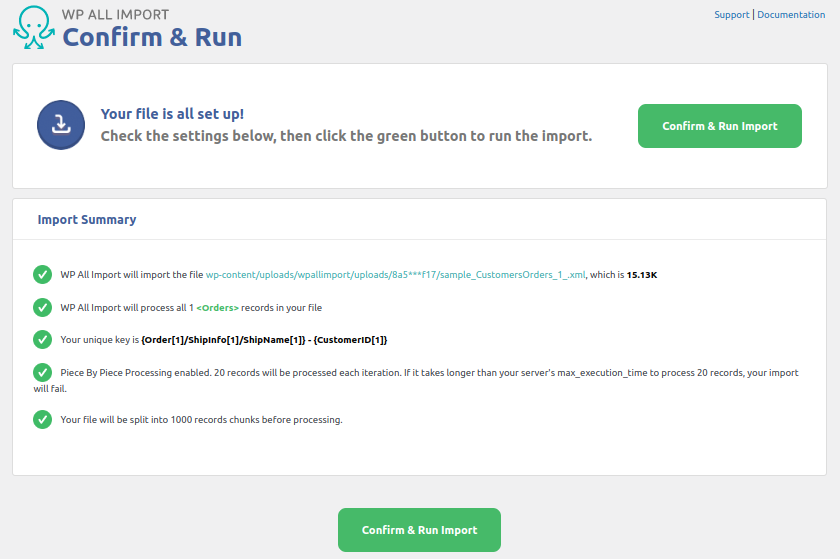840x559 pixels.
Task: Click the green checkmark beside Orders records line
Action: pyautogui.click(x=42, y=307)
